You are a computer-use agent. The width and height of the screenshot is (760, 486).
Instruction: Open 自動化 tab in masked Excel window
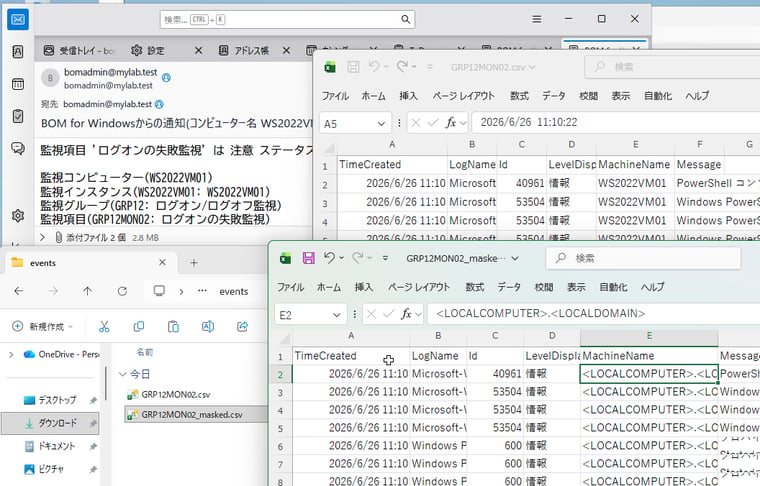tap(613, 287)
